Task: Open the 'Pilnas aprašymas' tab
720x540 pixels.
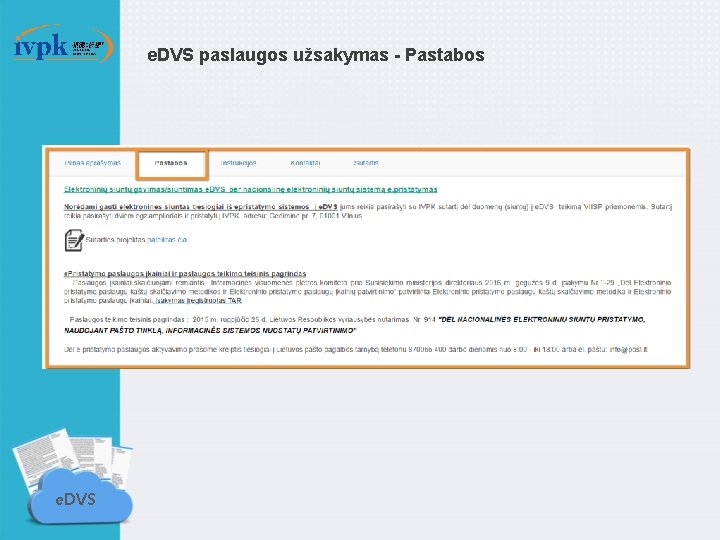Action: click(x=92, y=163)
